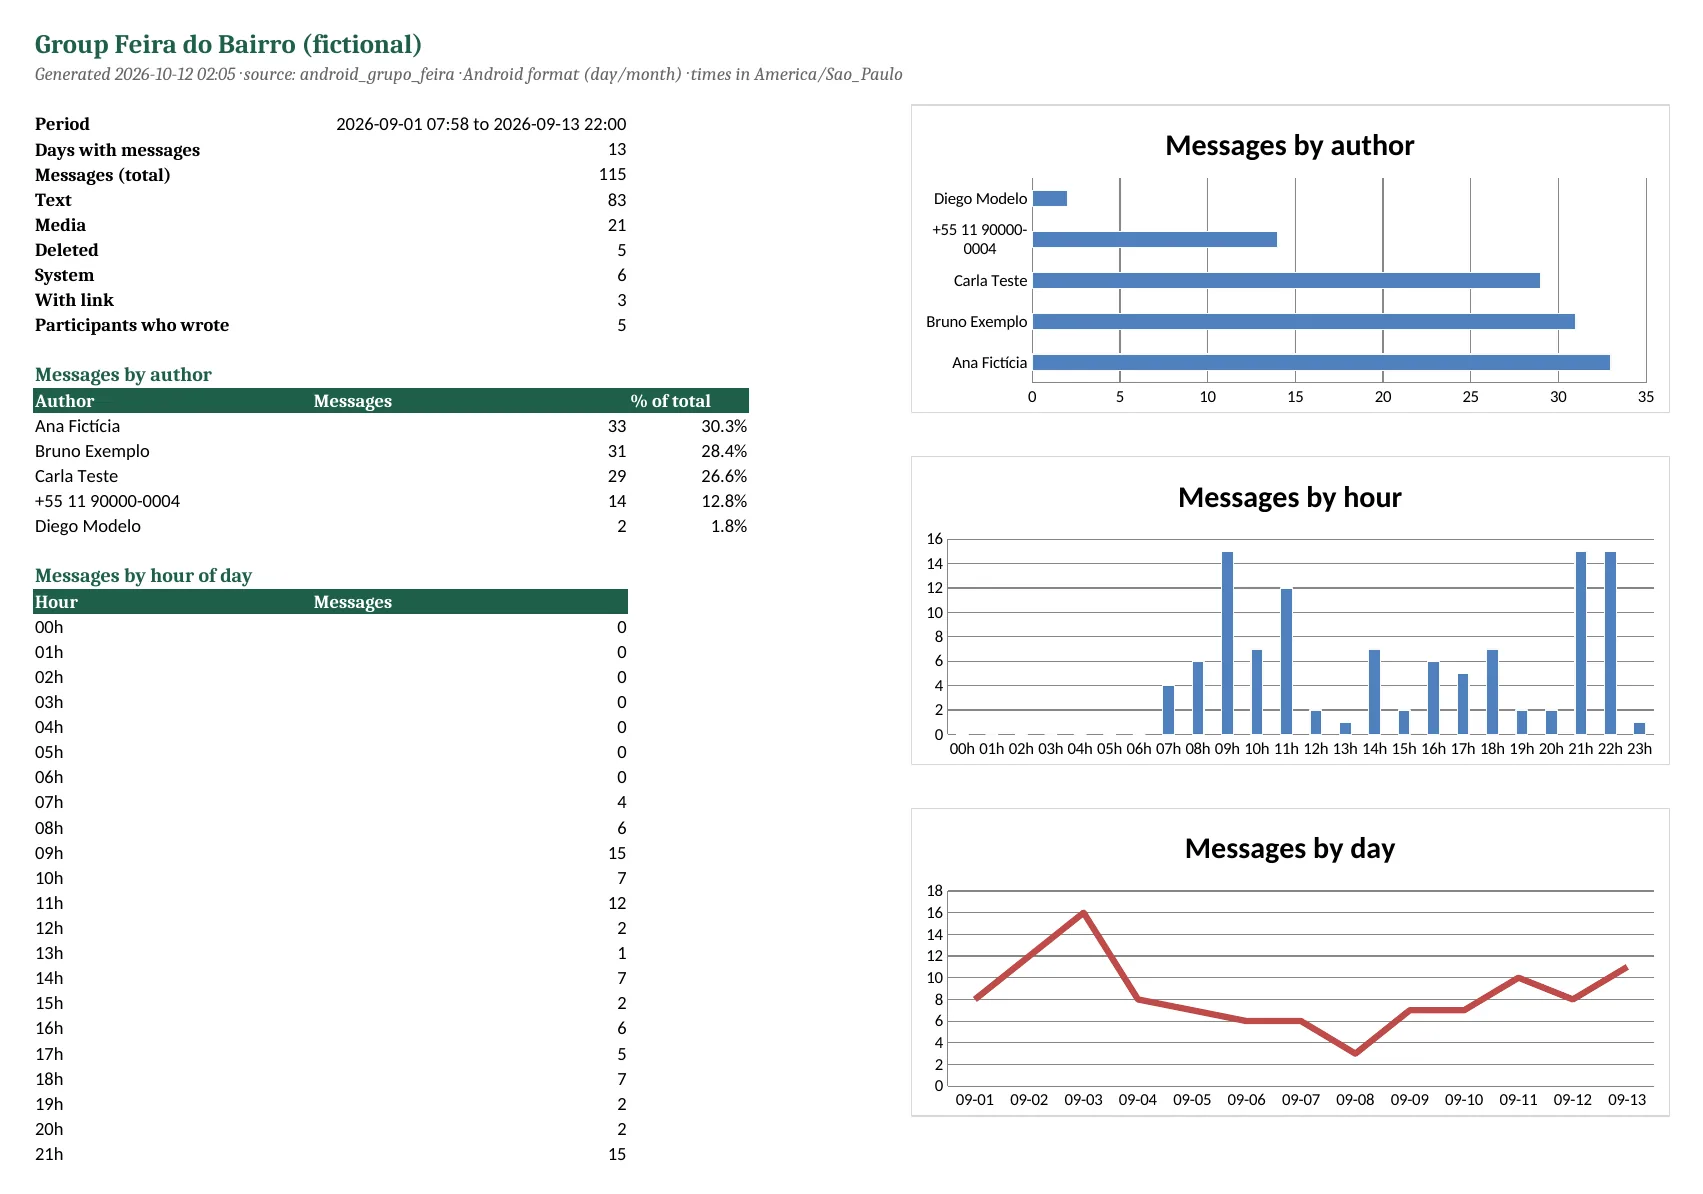Click the '09-01' axis label in day chart

(975, 1100)
